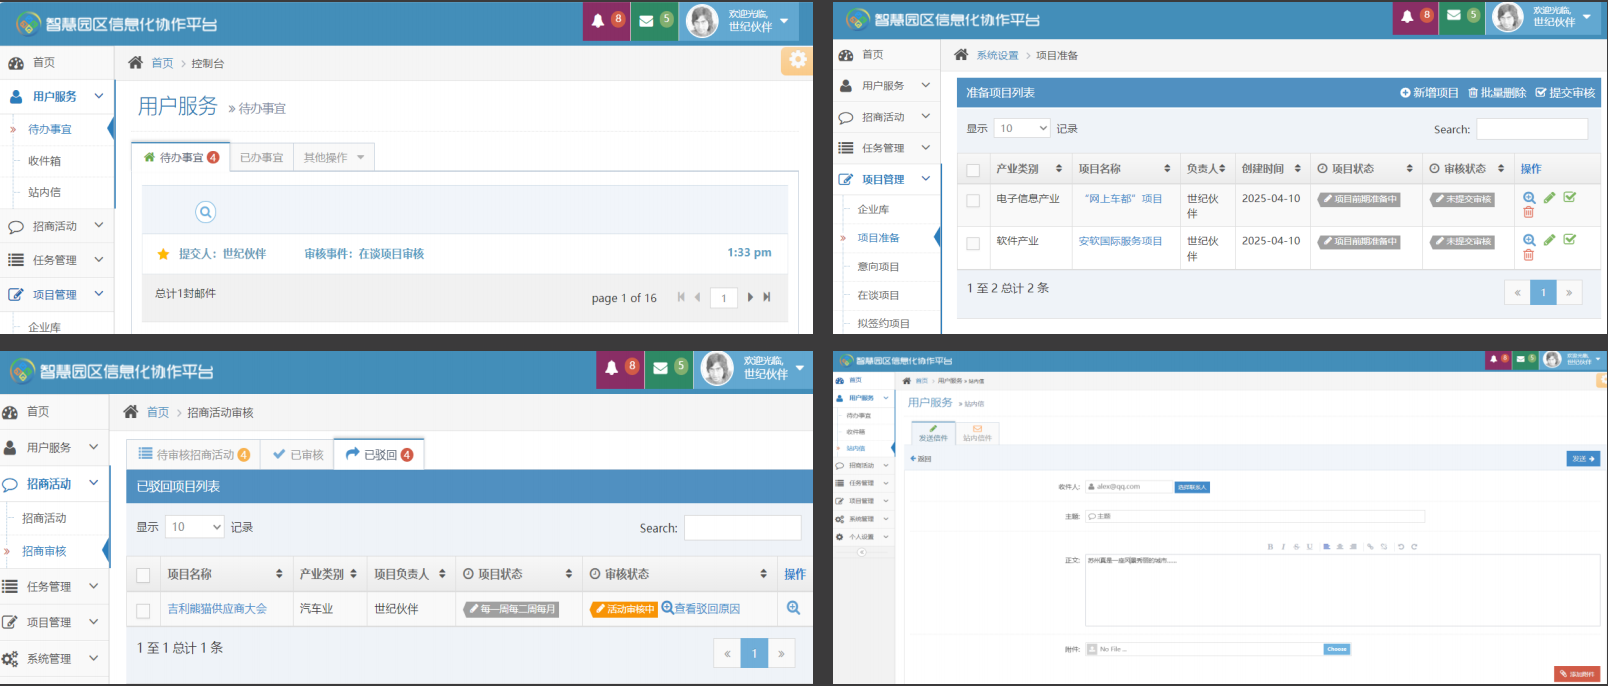Click the Search field in 准备项目列表

[1531, 129]
